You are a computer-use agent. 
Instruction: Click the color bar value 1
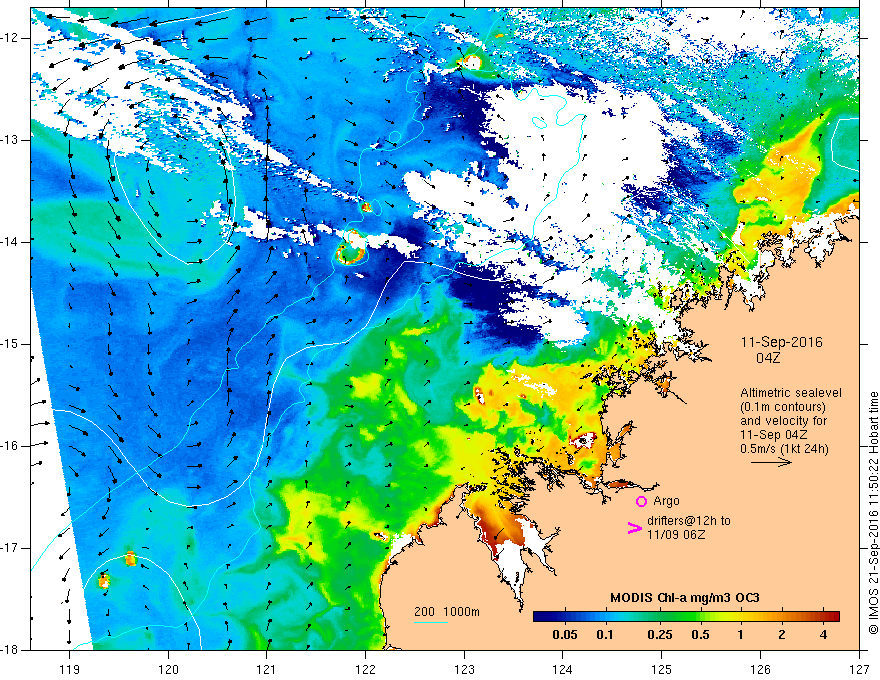(741, 635)
